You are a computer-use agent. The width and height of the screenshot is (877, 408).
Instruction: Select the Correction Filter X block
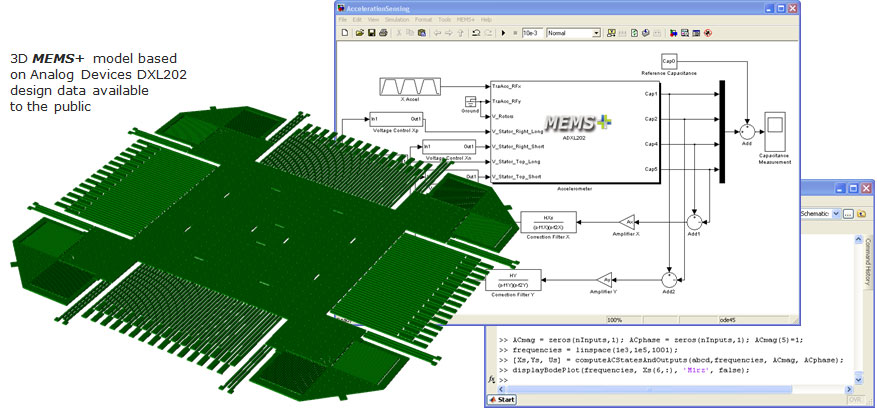pyautogui.click(x=549, y=222)
